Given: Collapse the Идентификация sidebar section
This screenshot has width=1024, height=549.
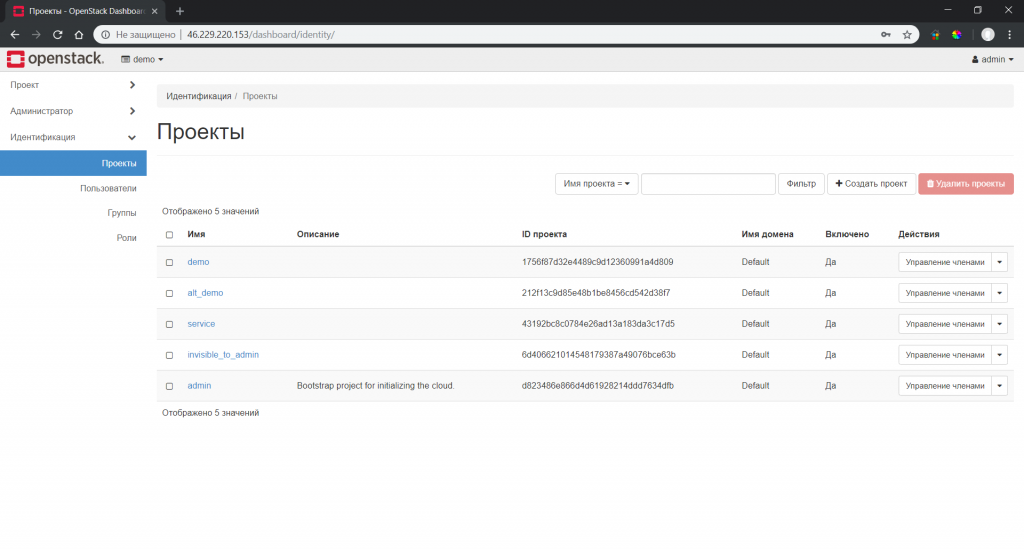Looking at the screenshot, I should click(73, 137).
